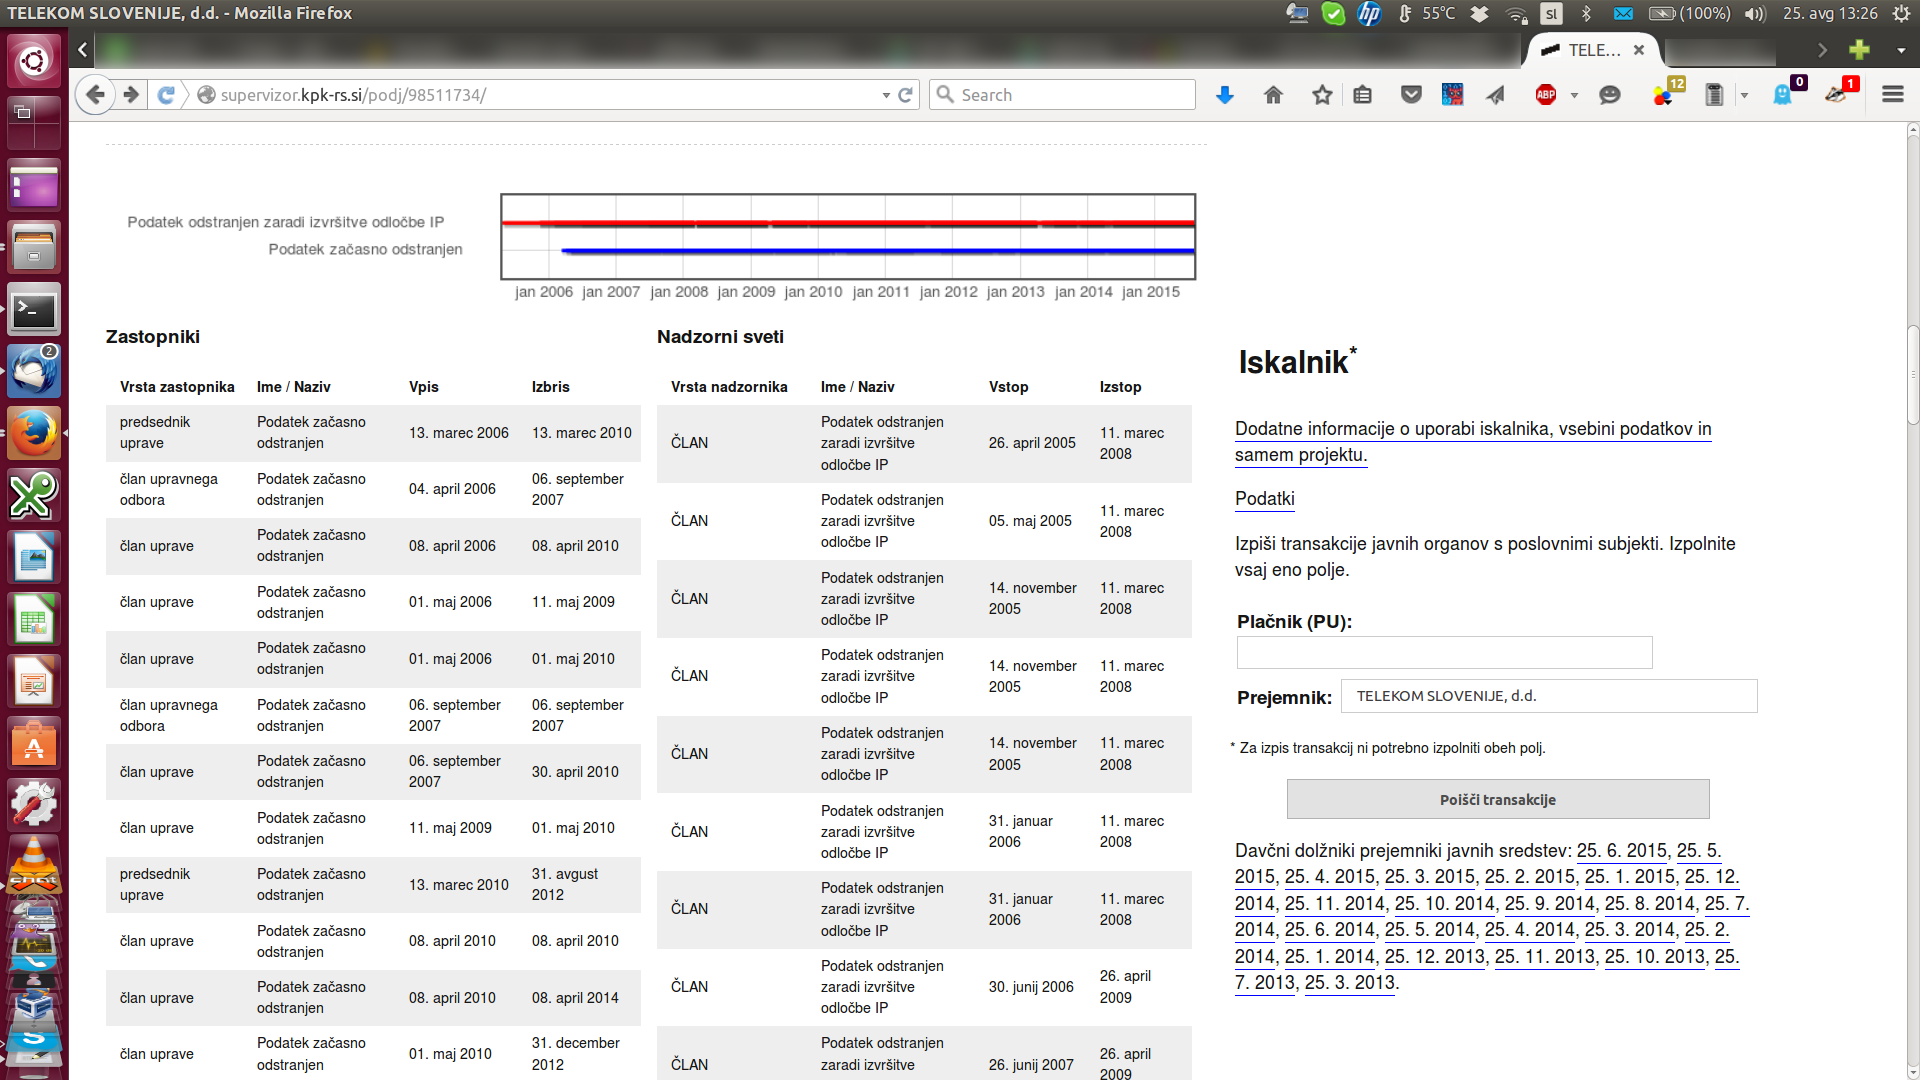Viewport: 1920px width, 1080px height.
Task: Click the reload button beside back and forward
Action: [166, 95]
